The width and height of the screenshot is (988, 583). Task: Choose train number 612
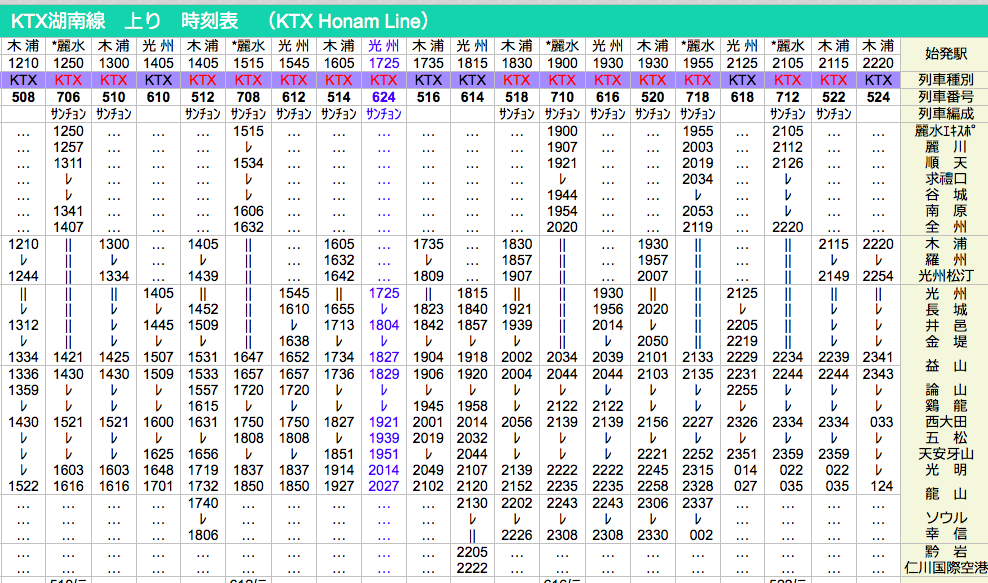[294, 97]
